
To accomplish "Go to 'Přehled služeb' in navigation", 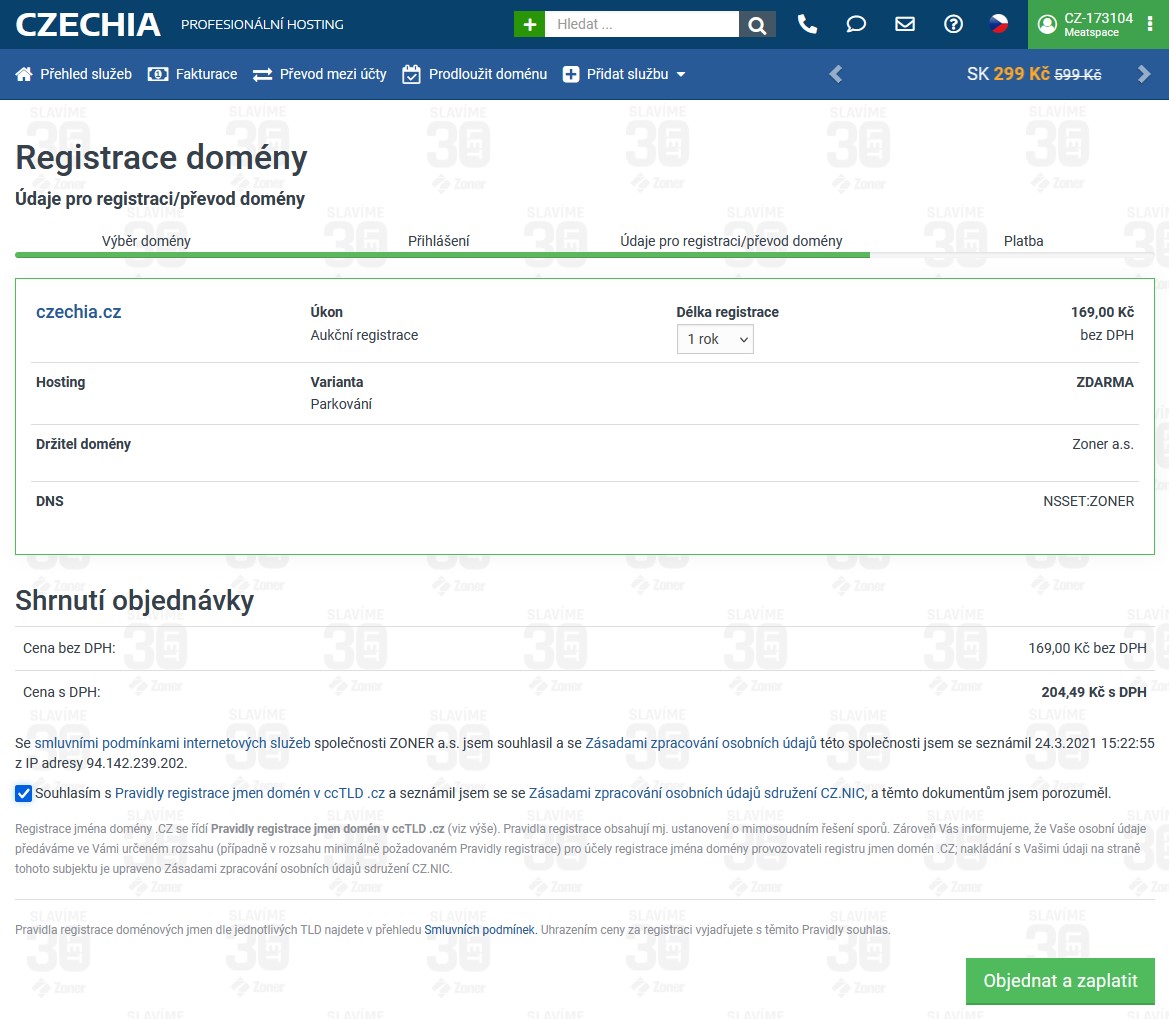I will click(74, 74).
